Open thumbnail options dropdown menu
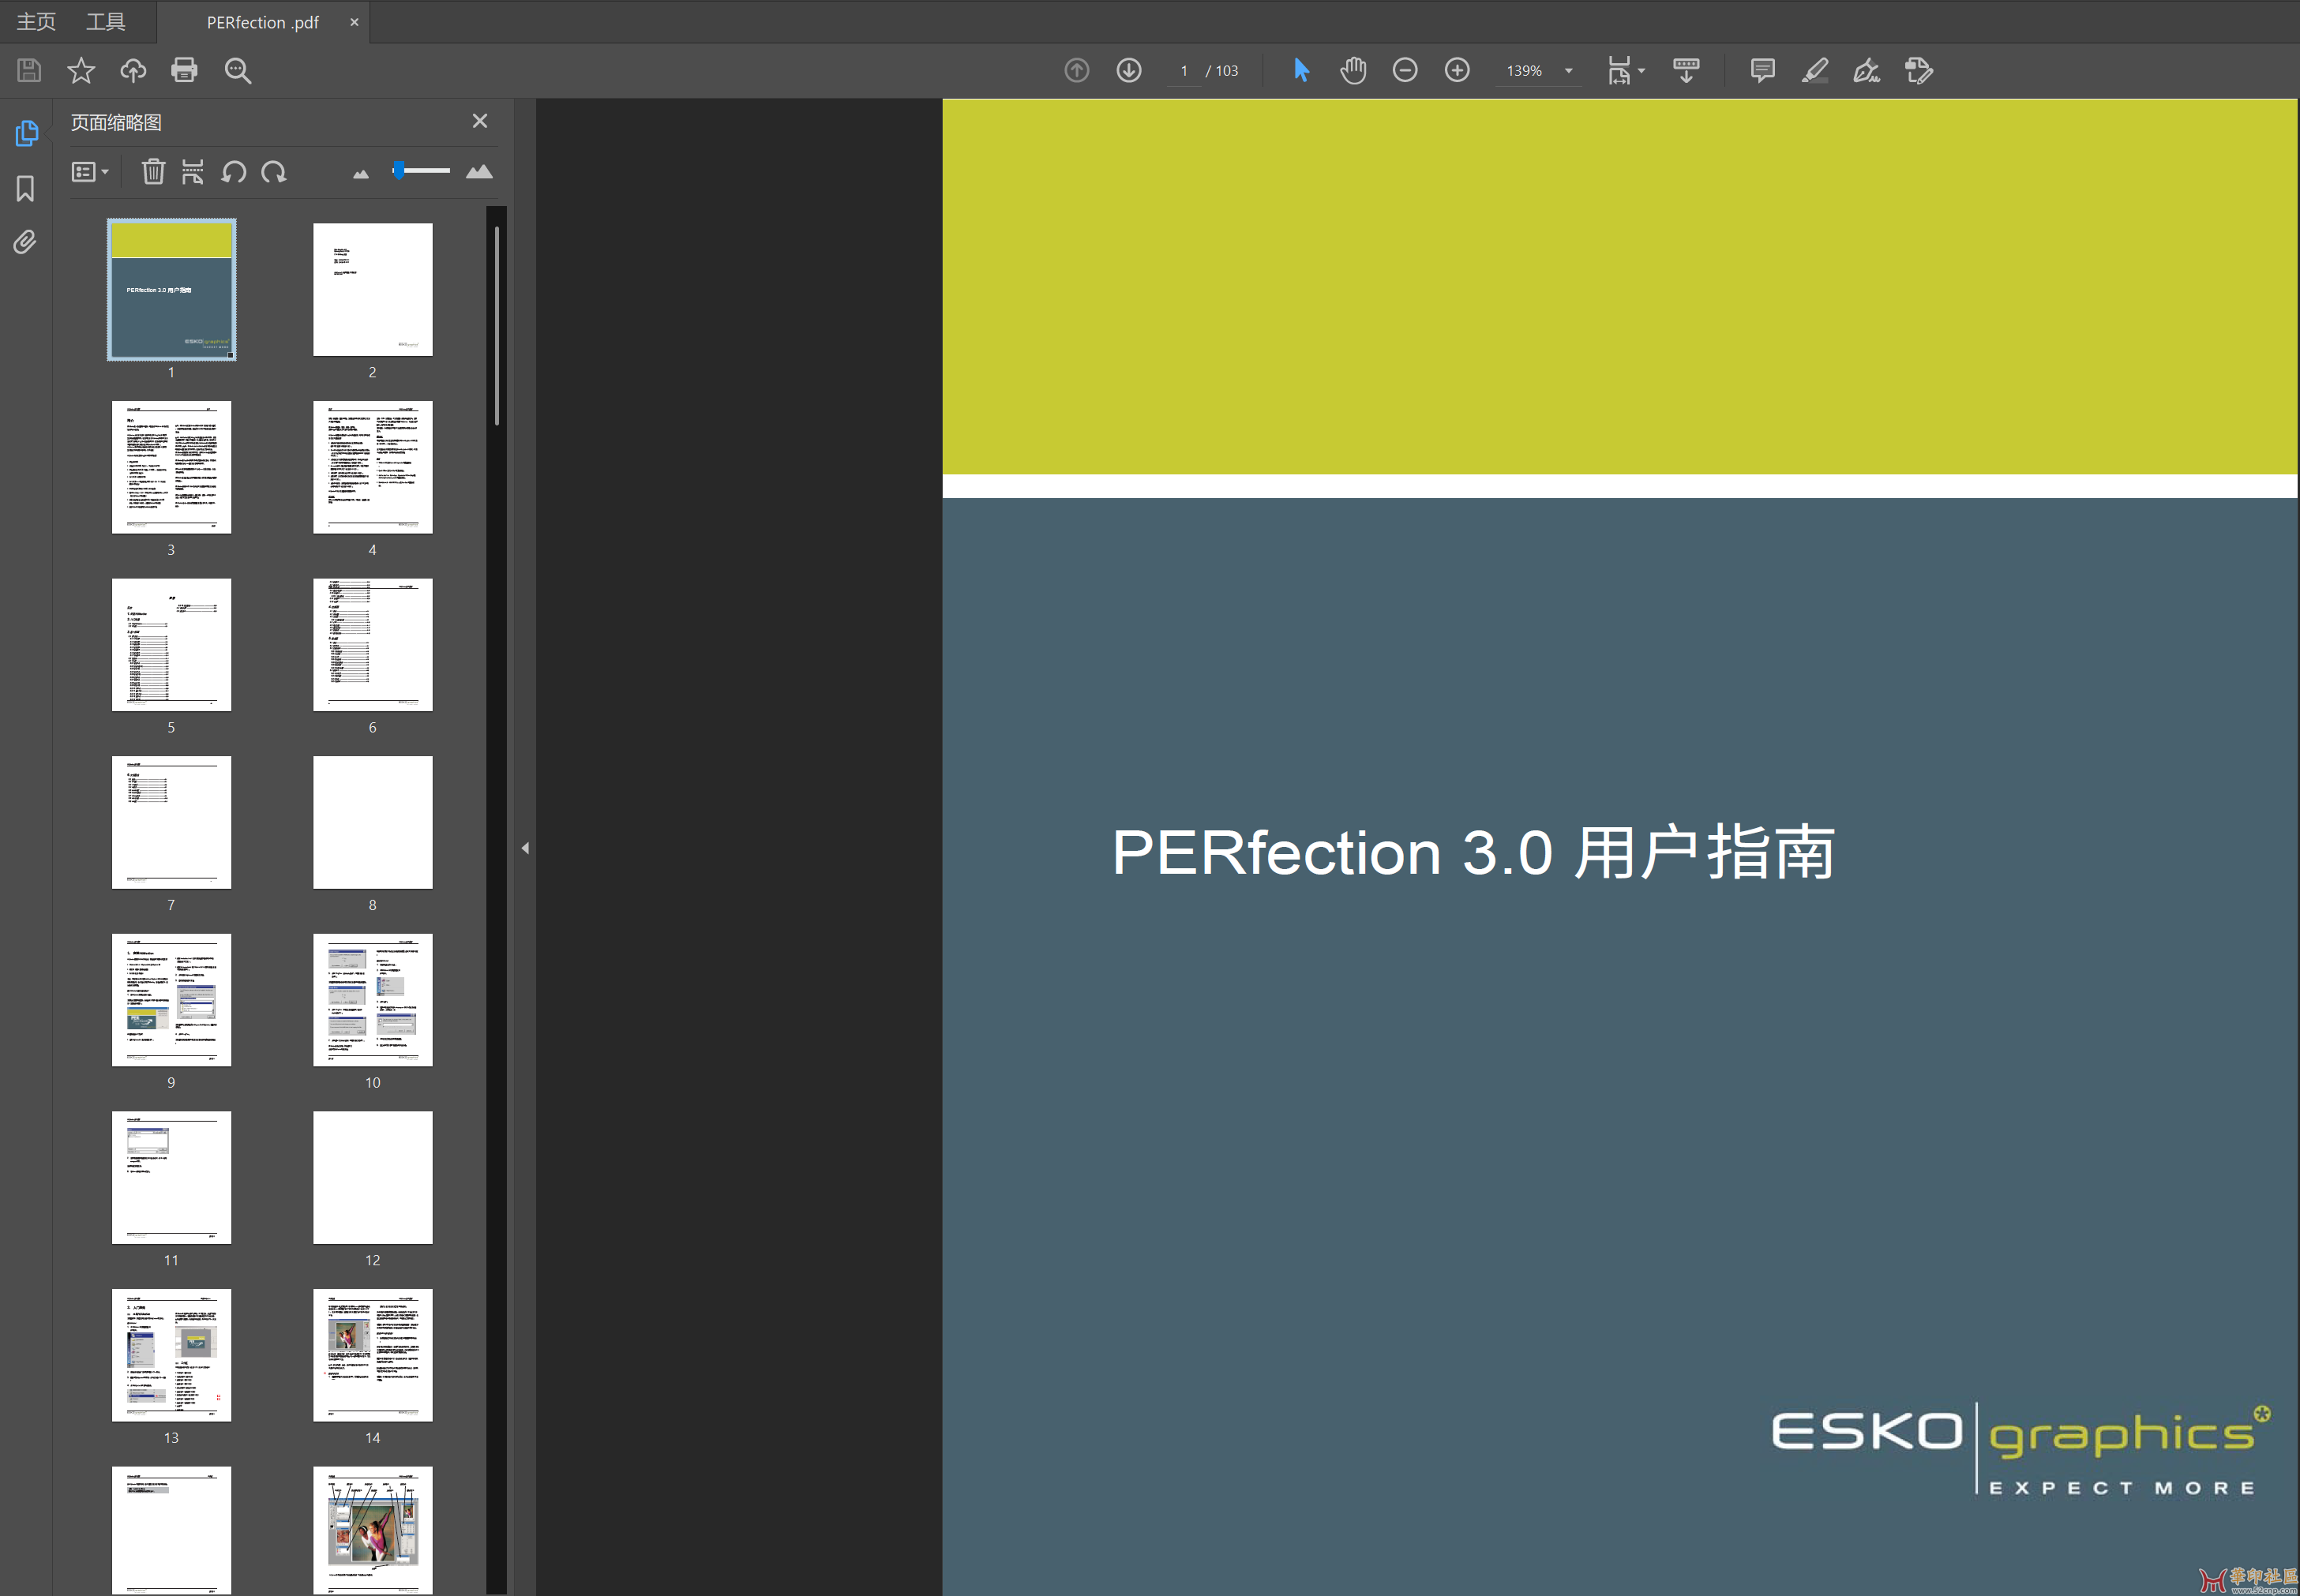Image resolution: width=2300 pixels, height=1596 pixels. (91, 172)
